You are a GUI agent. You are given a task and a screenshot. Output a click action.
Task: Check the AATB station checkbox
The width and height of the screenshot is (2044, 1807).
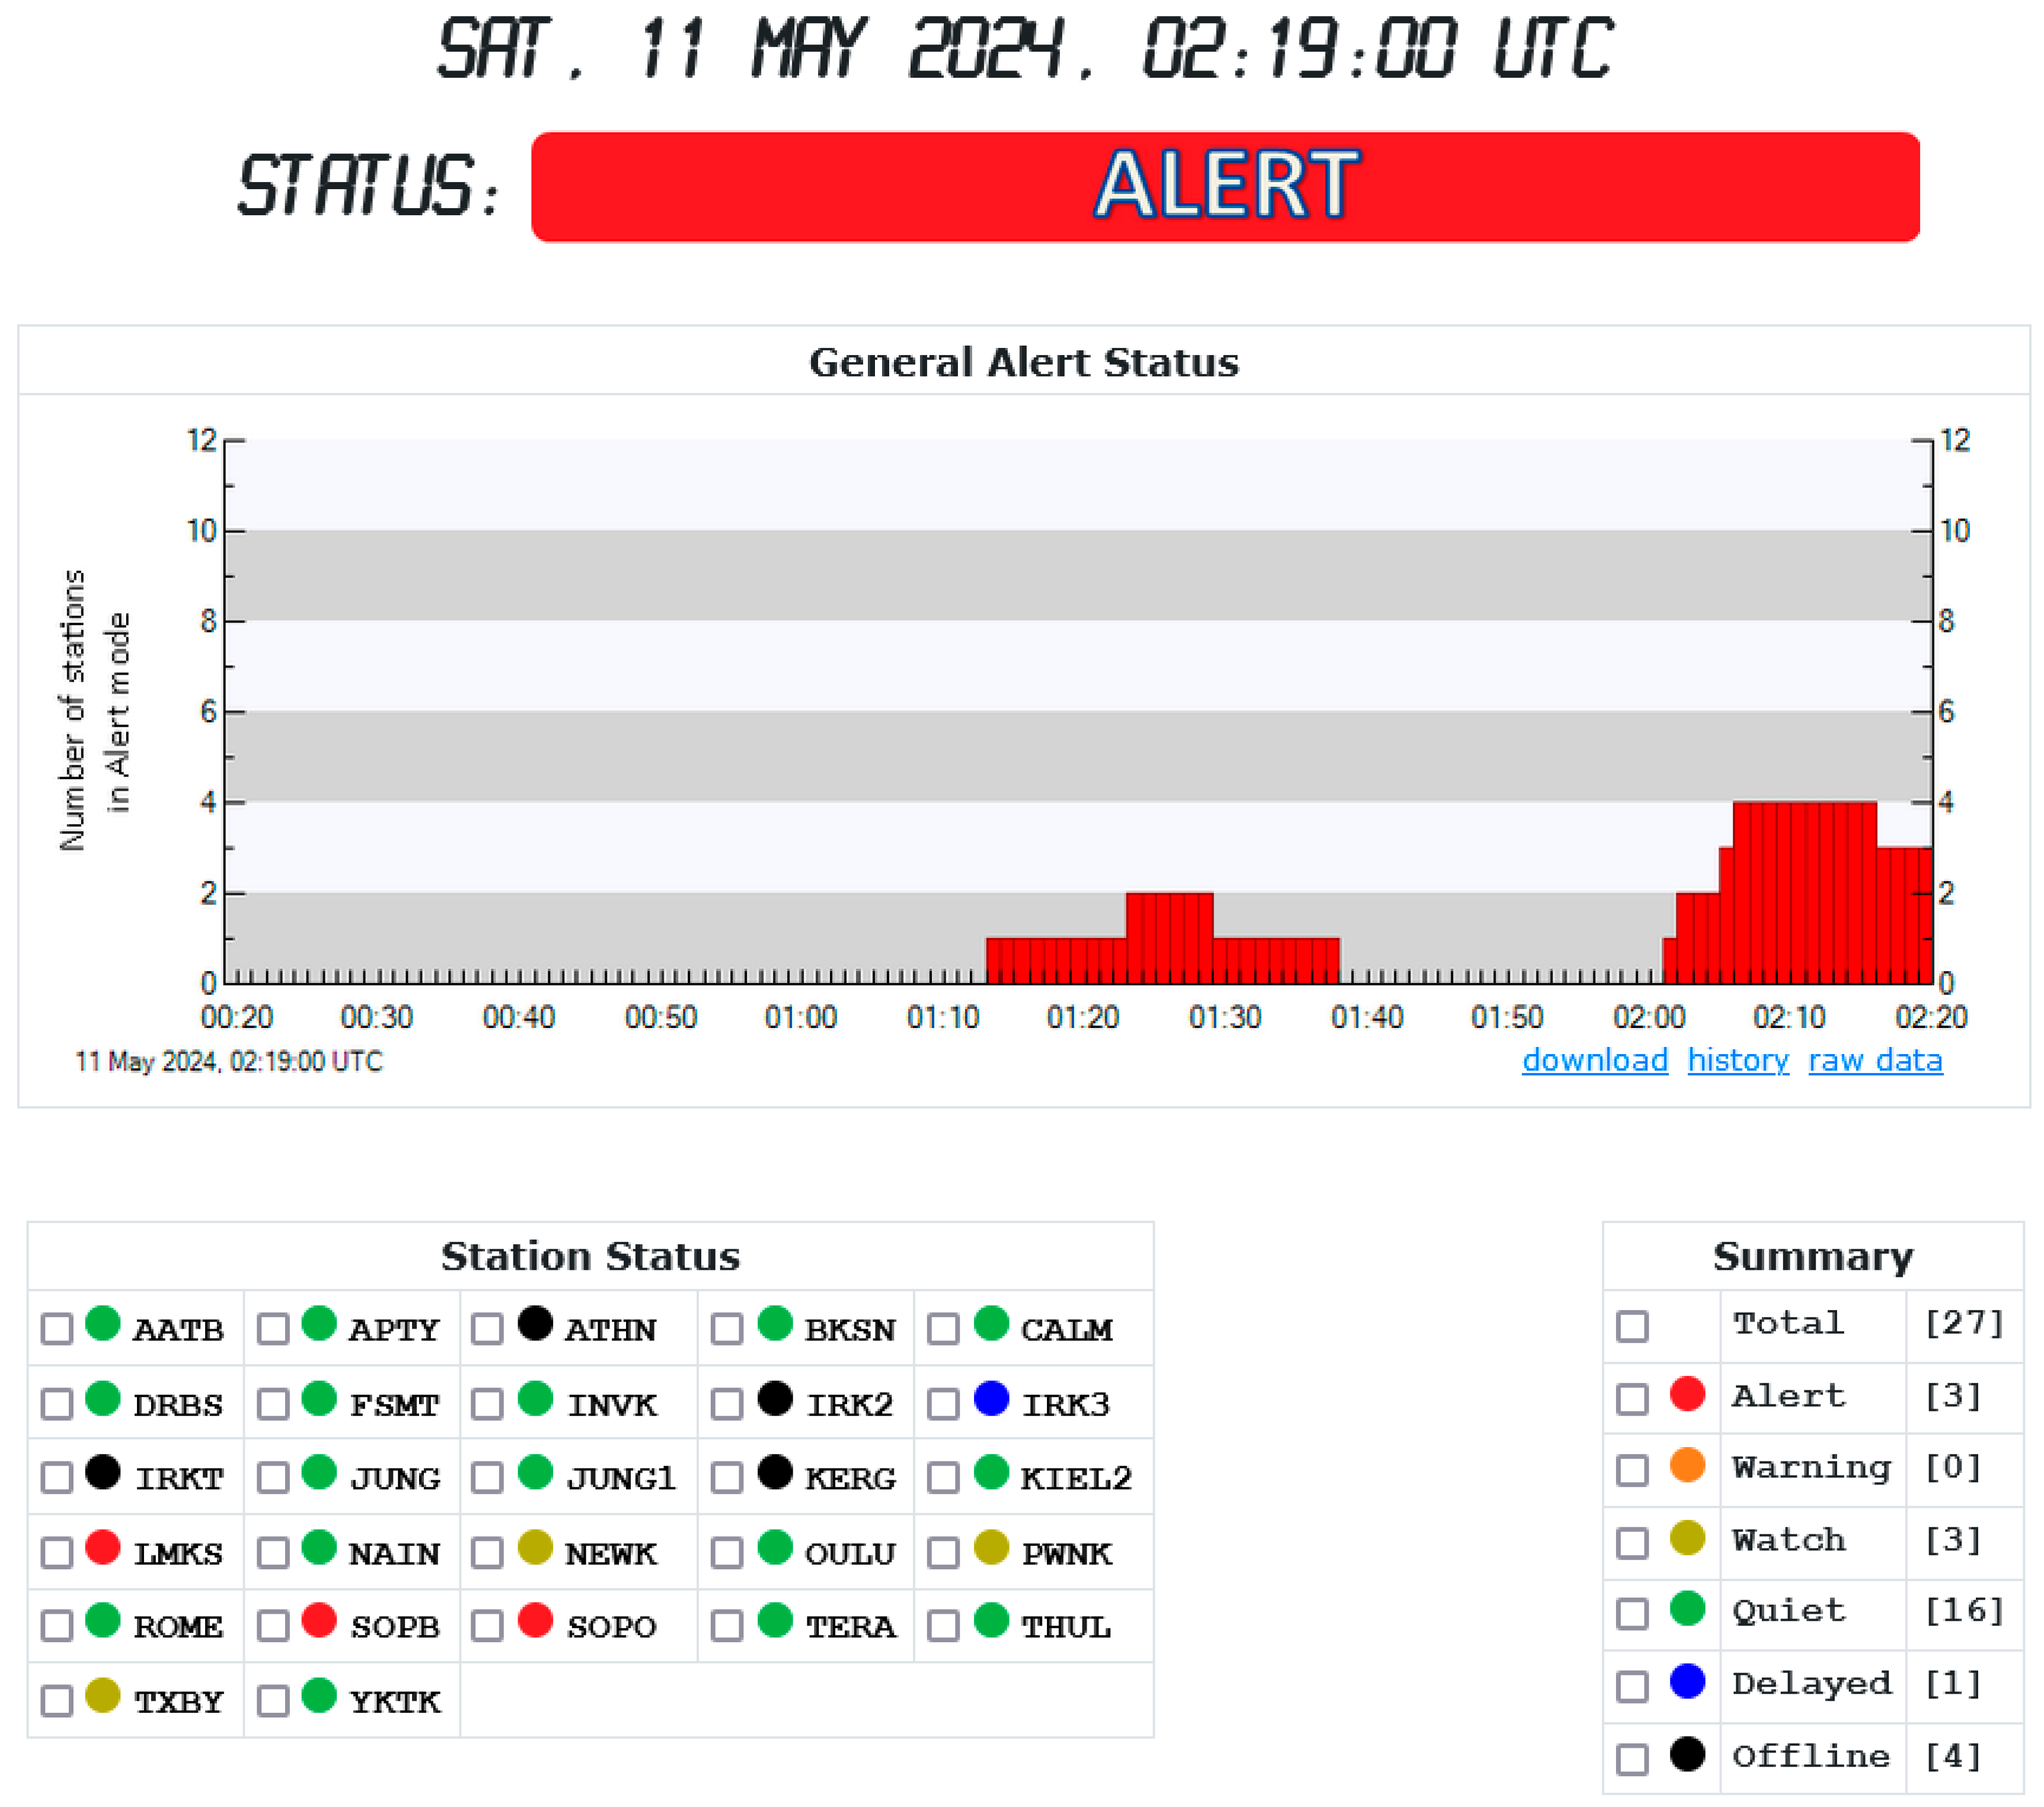coord(57,1329)
